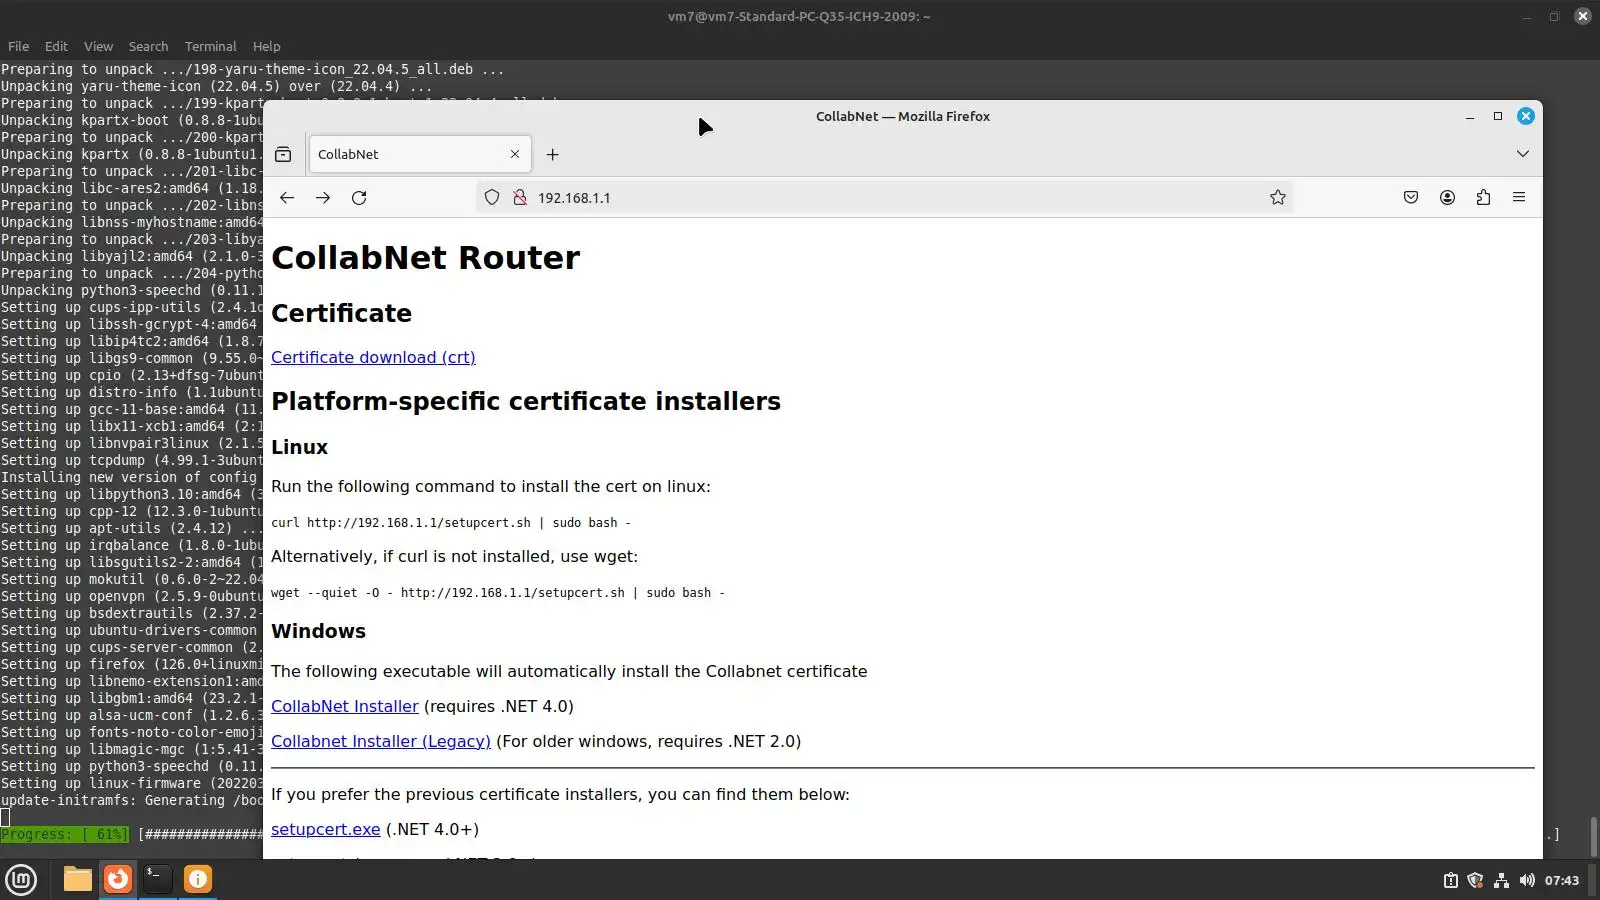Open Certificate download (crt) link
The width and height of the screenshot is (1600, 900).
[x=373, y=357]
